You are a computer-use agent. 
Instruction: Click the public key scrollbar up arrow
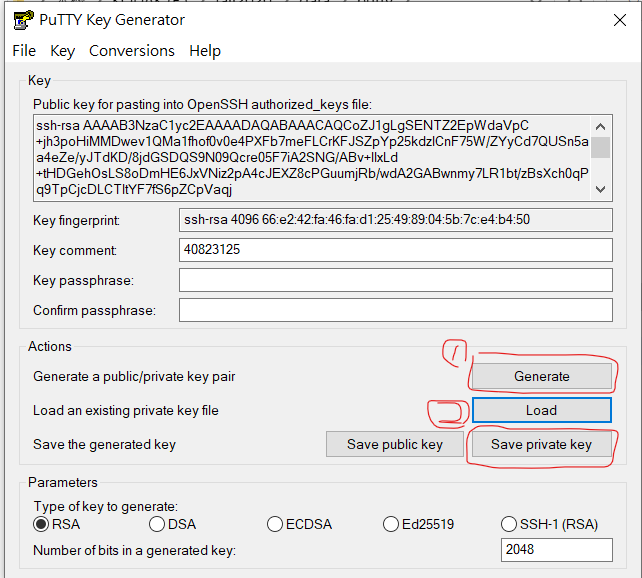[x=601, y=127]
